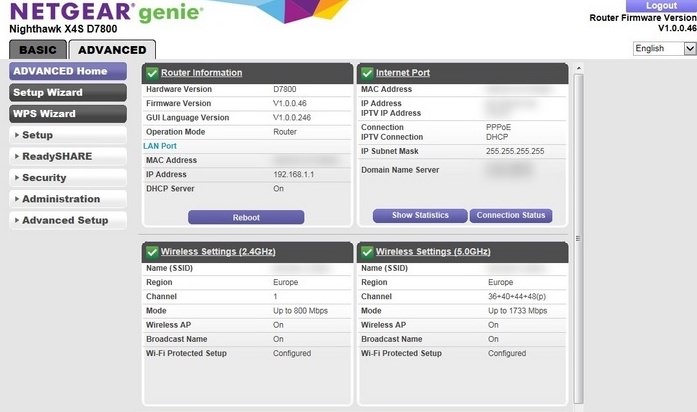Expand the Advanced Setup menu section
The image size is (697, 412).
pyautogui.click(x=68, y=220)
